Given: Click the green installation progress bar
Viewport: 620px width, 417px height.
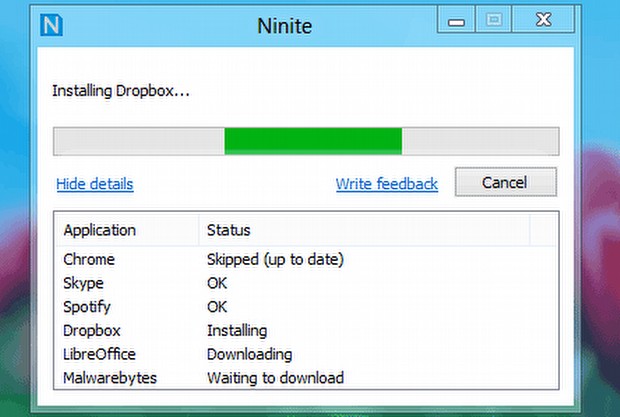Looking at the screenshot, I should (x=306, y=141).
